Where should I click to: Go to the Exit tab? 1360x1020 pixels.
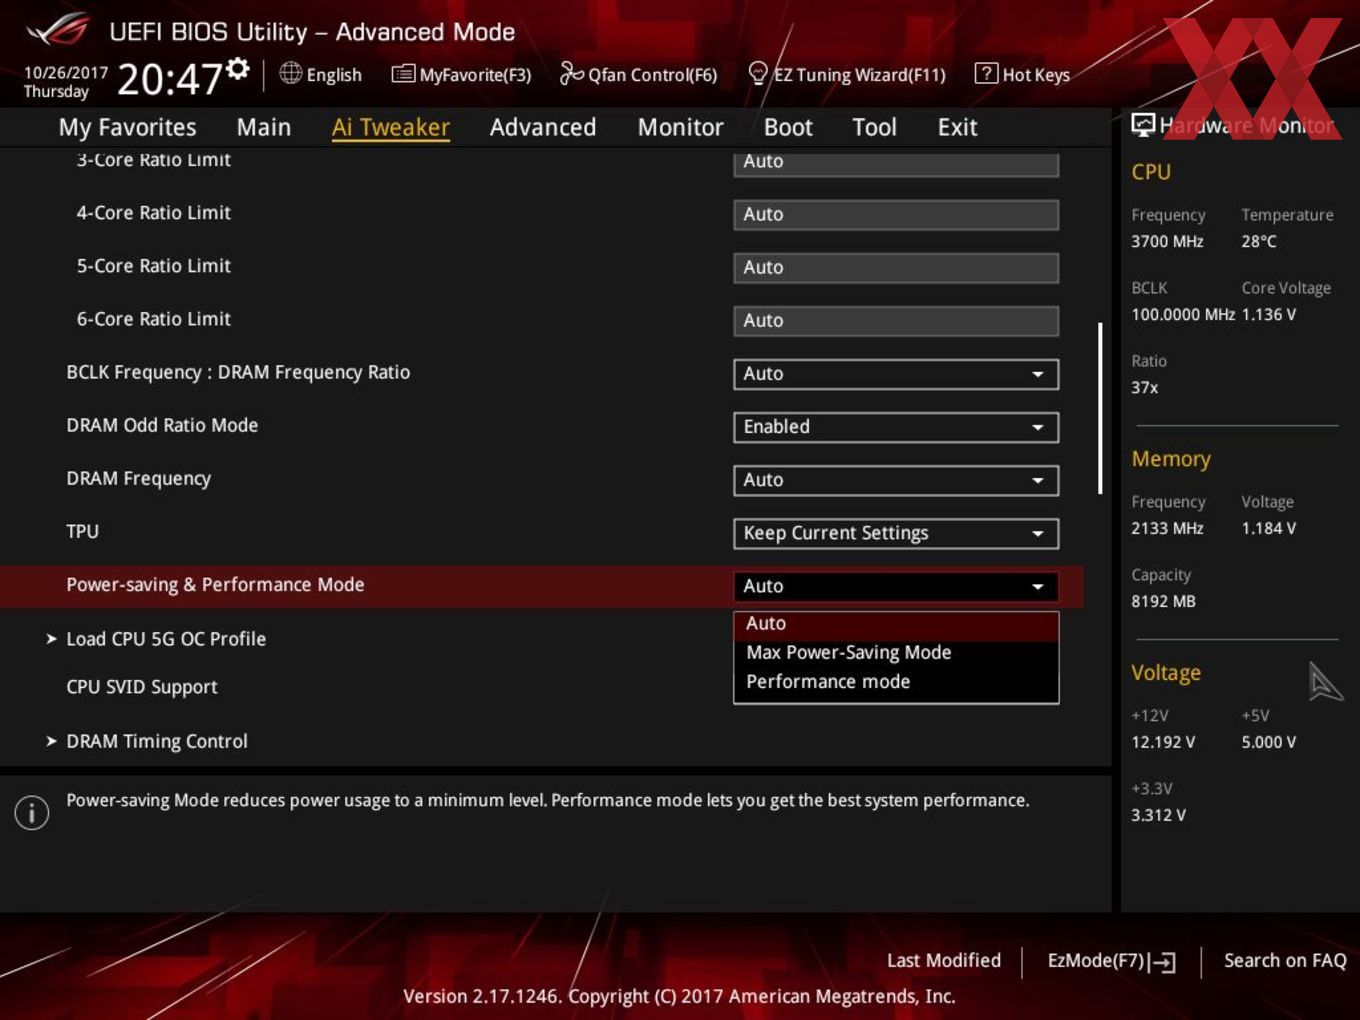[x=957, y=127]
